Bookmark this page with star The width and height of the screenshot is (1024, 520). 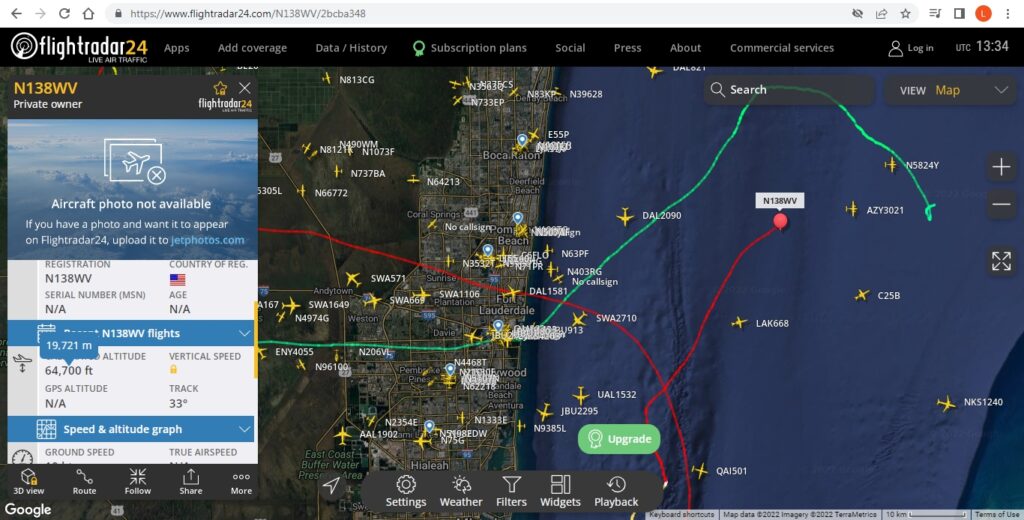click(x=905, y=13)
